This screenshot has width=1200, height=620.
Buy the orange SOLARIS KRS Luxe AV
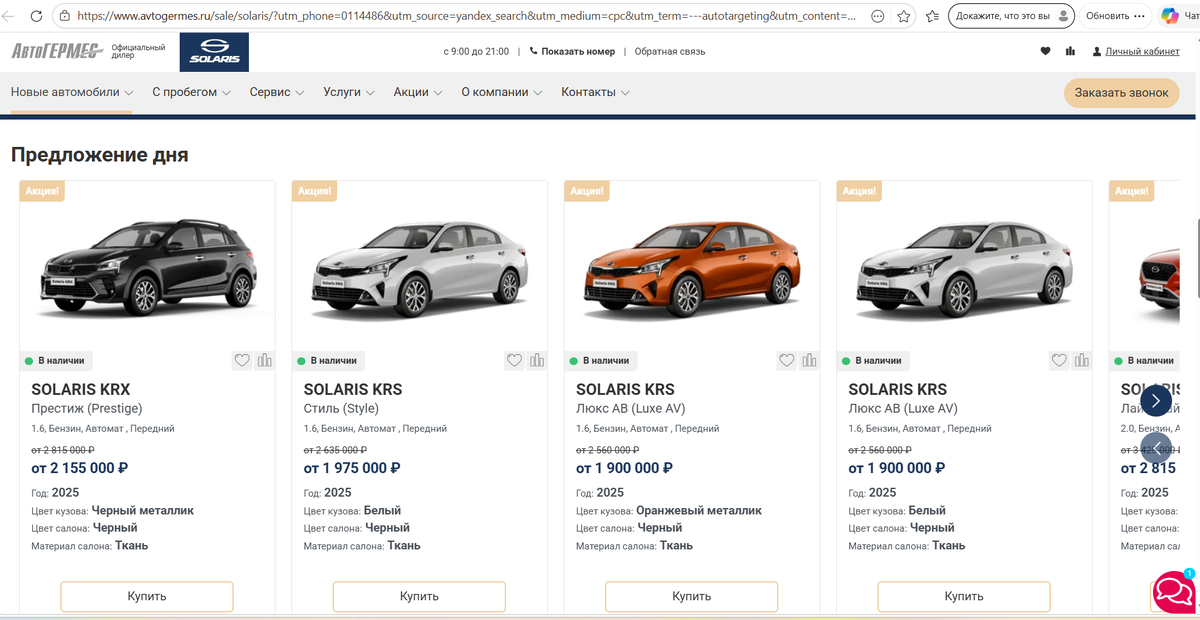tap(692, 596)
